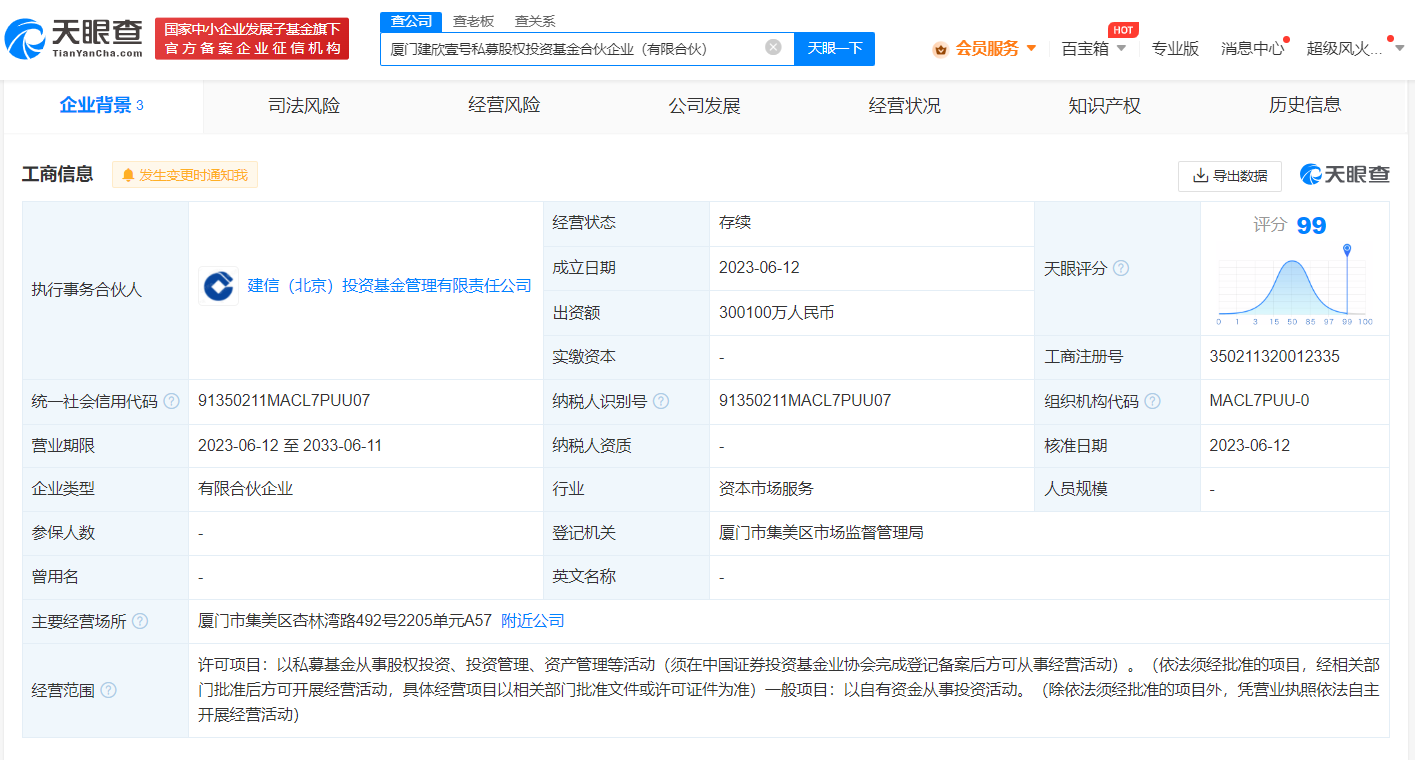
Task: Expand the 会员服务 dropdown arrow
Action: point(1031,48)
